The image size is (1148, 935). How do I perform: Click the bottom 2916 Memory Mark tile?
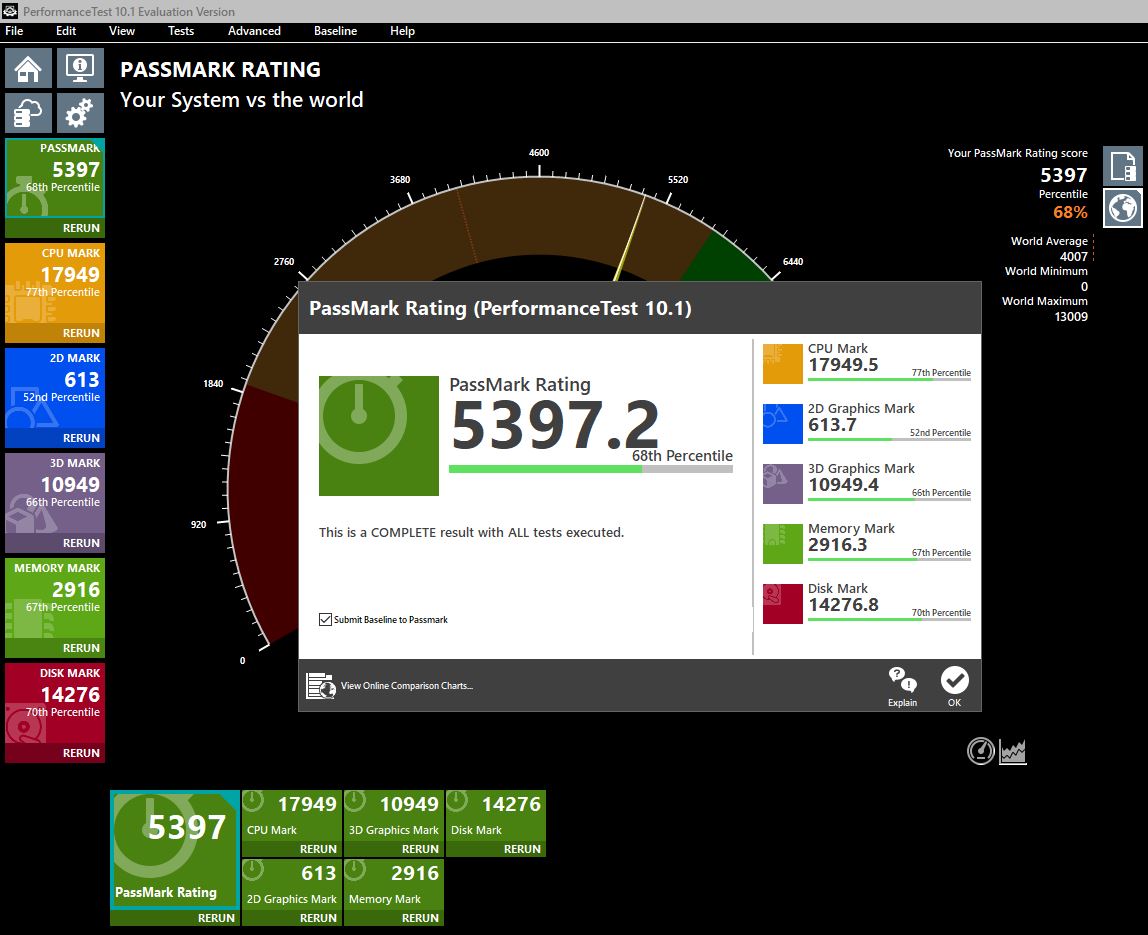pyautogui.click(x=394, y=884)
